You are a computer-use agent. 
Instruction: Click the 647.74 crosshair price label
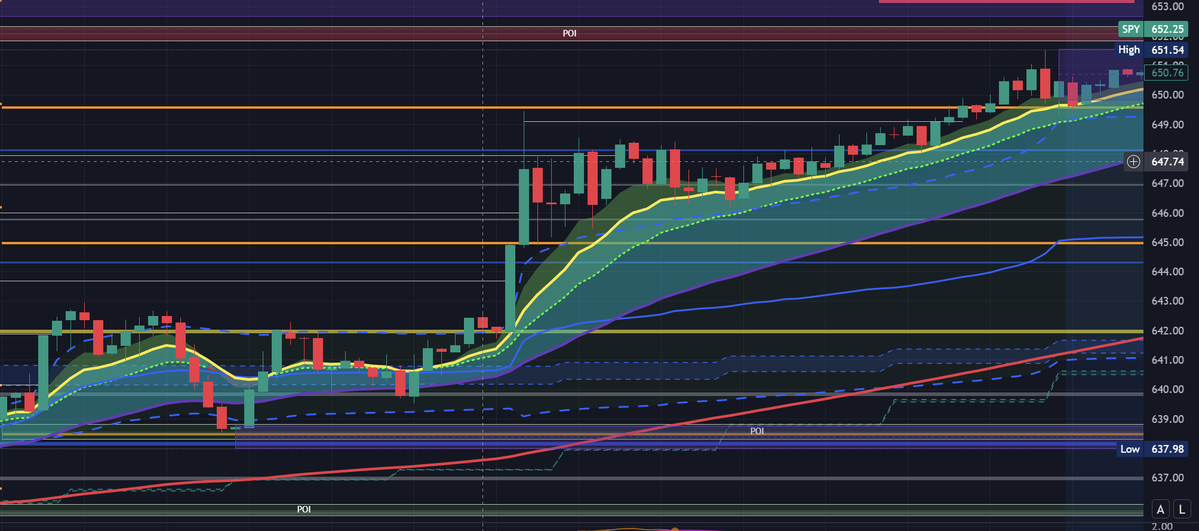click(1168, 161)
